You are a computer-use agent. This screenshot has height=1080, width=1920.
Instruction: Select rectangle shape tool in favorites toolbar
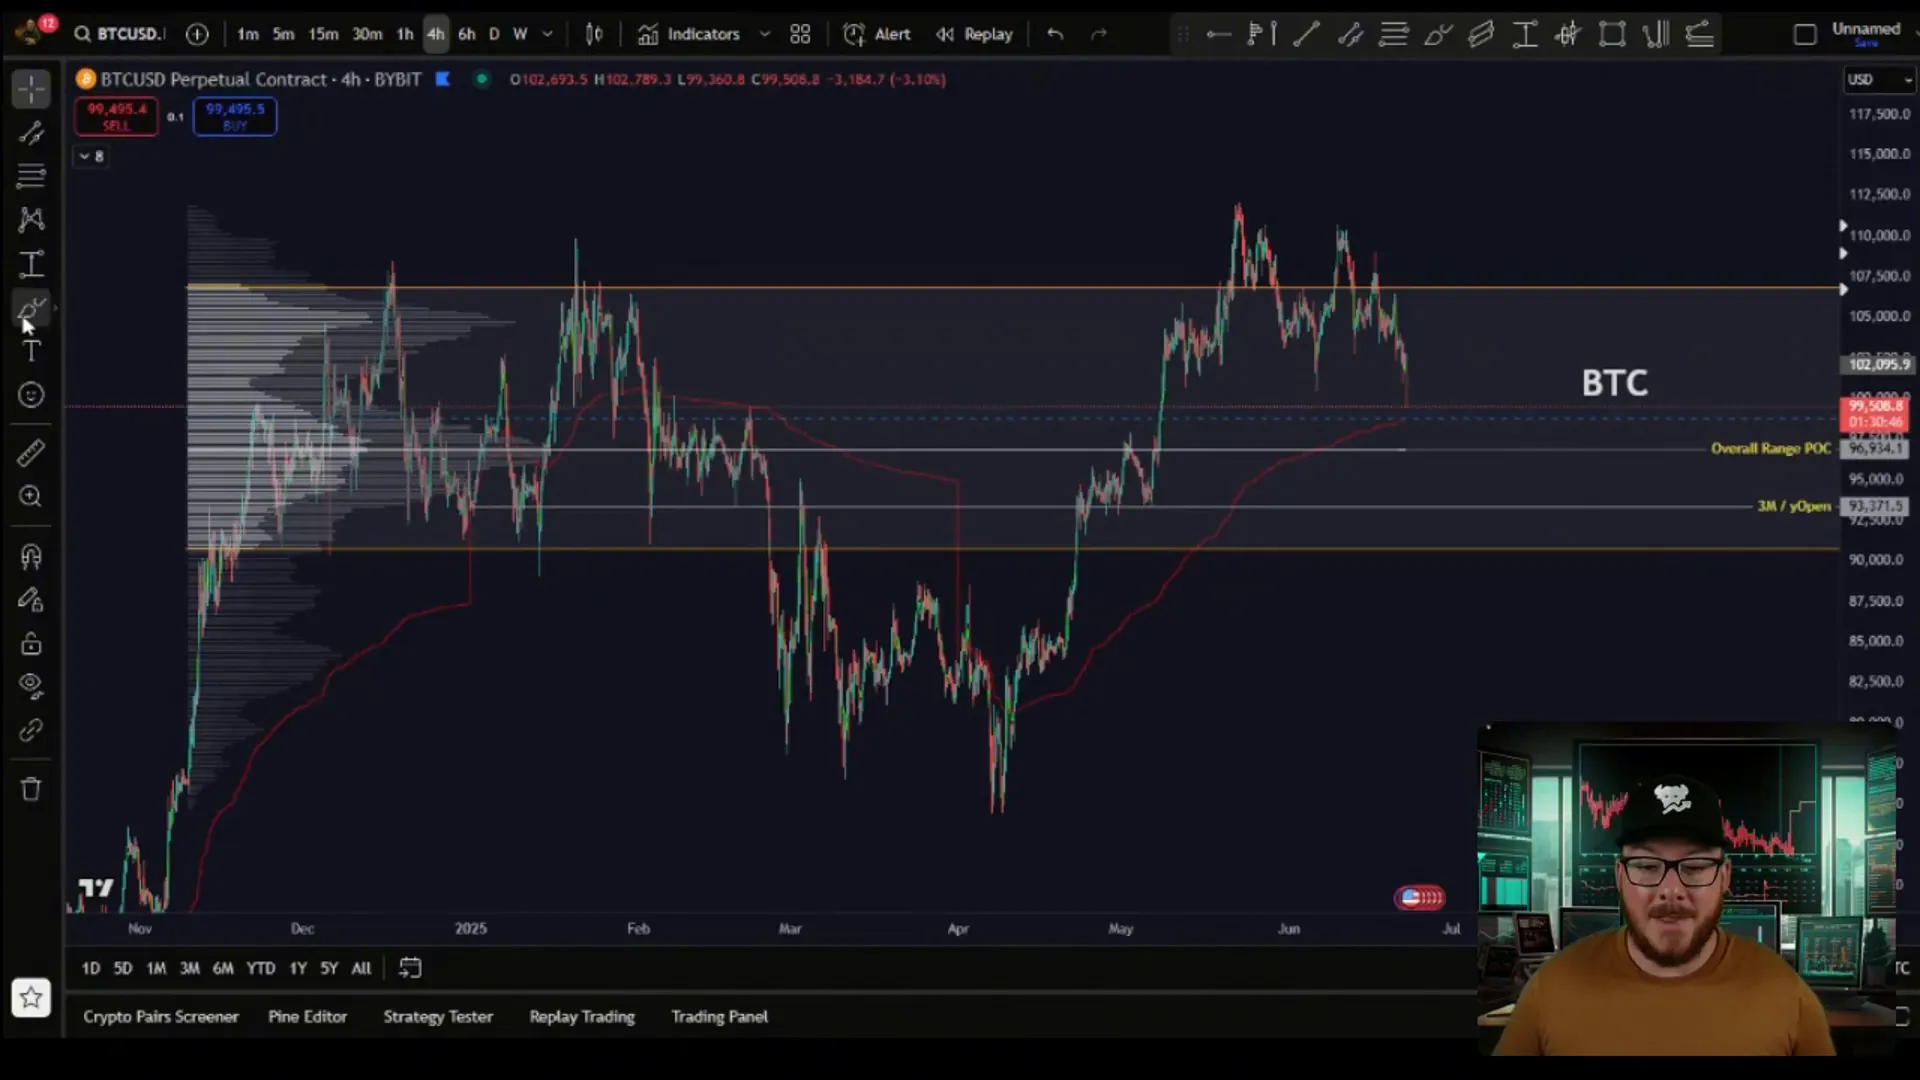[x=1612, y=34]
